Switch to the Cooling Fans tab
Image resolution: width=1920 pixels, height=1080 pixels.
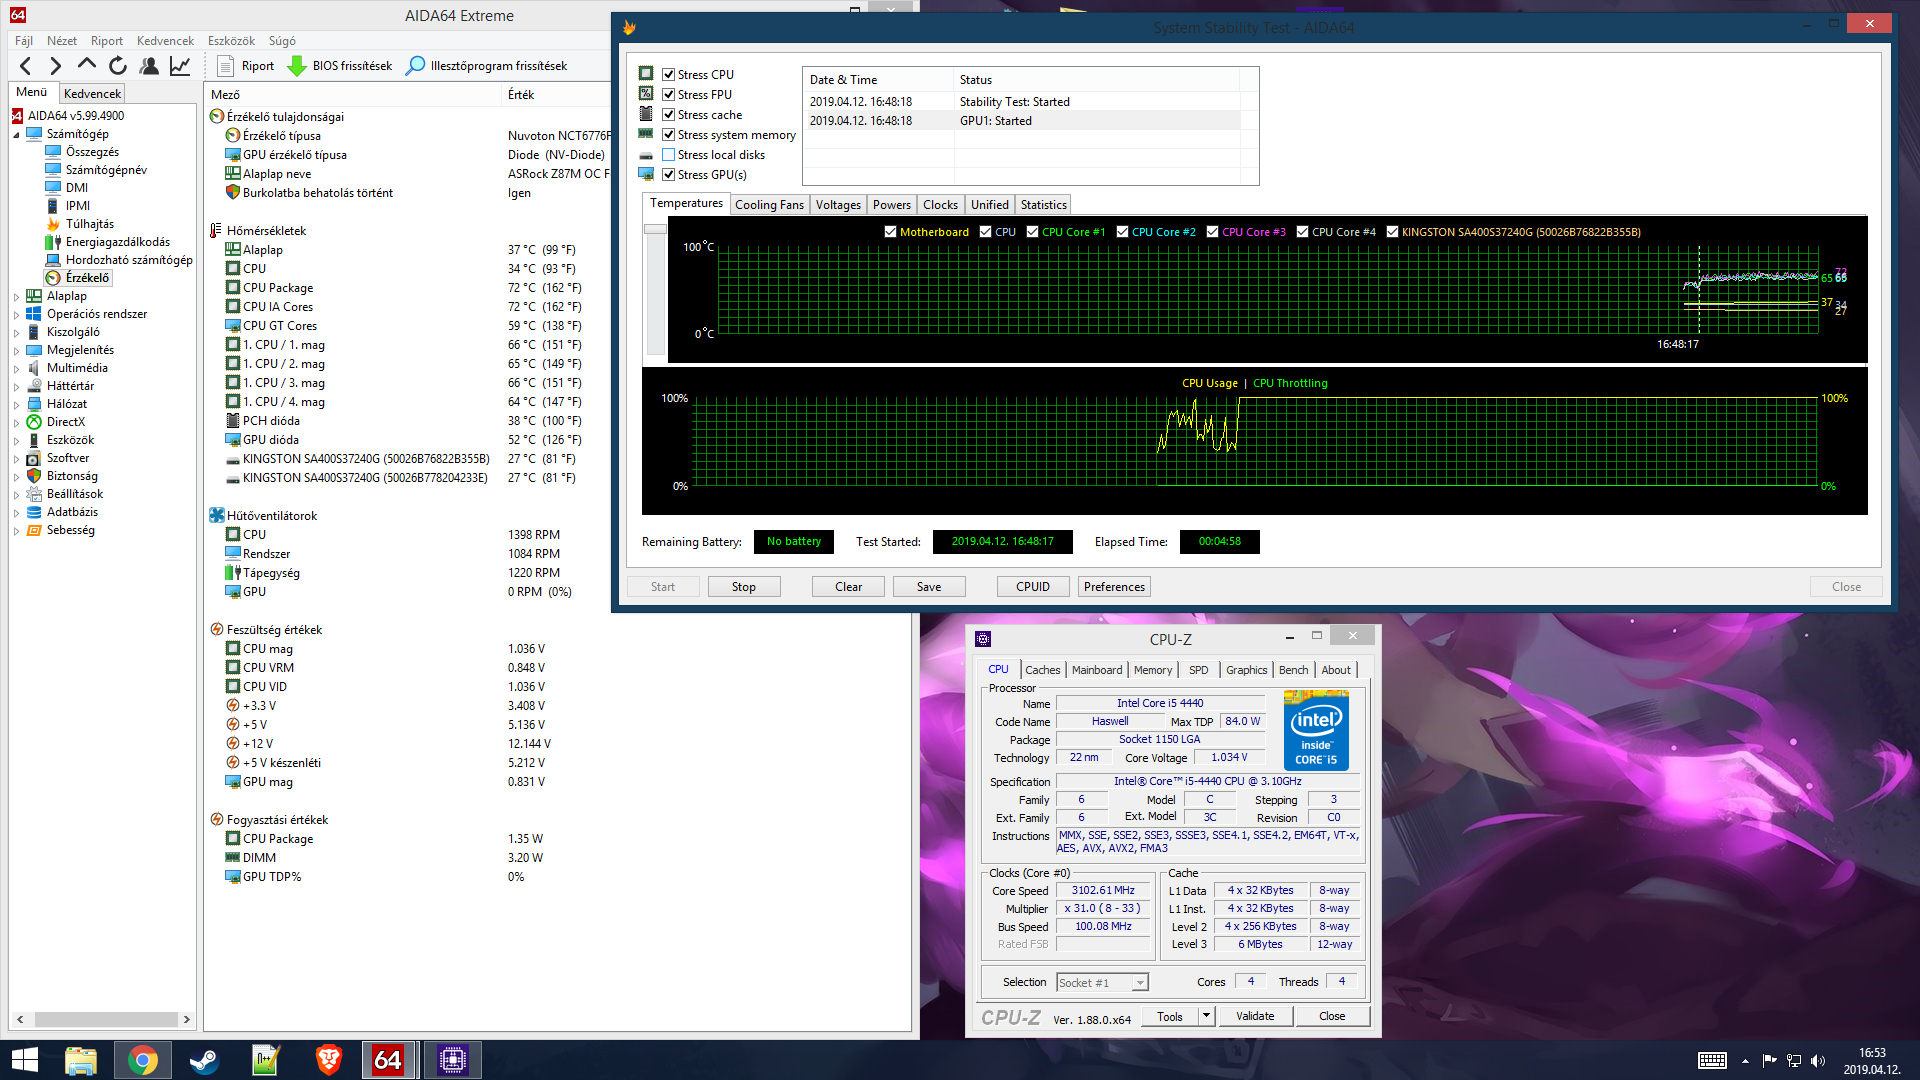click(x=768, y=205)
